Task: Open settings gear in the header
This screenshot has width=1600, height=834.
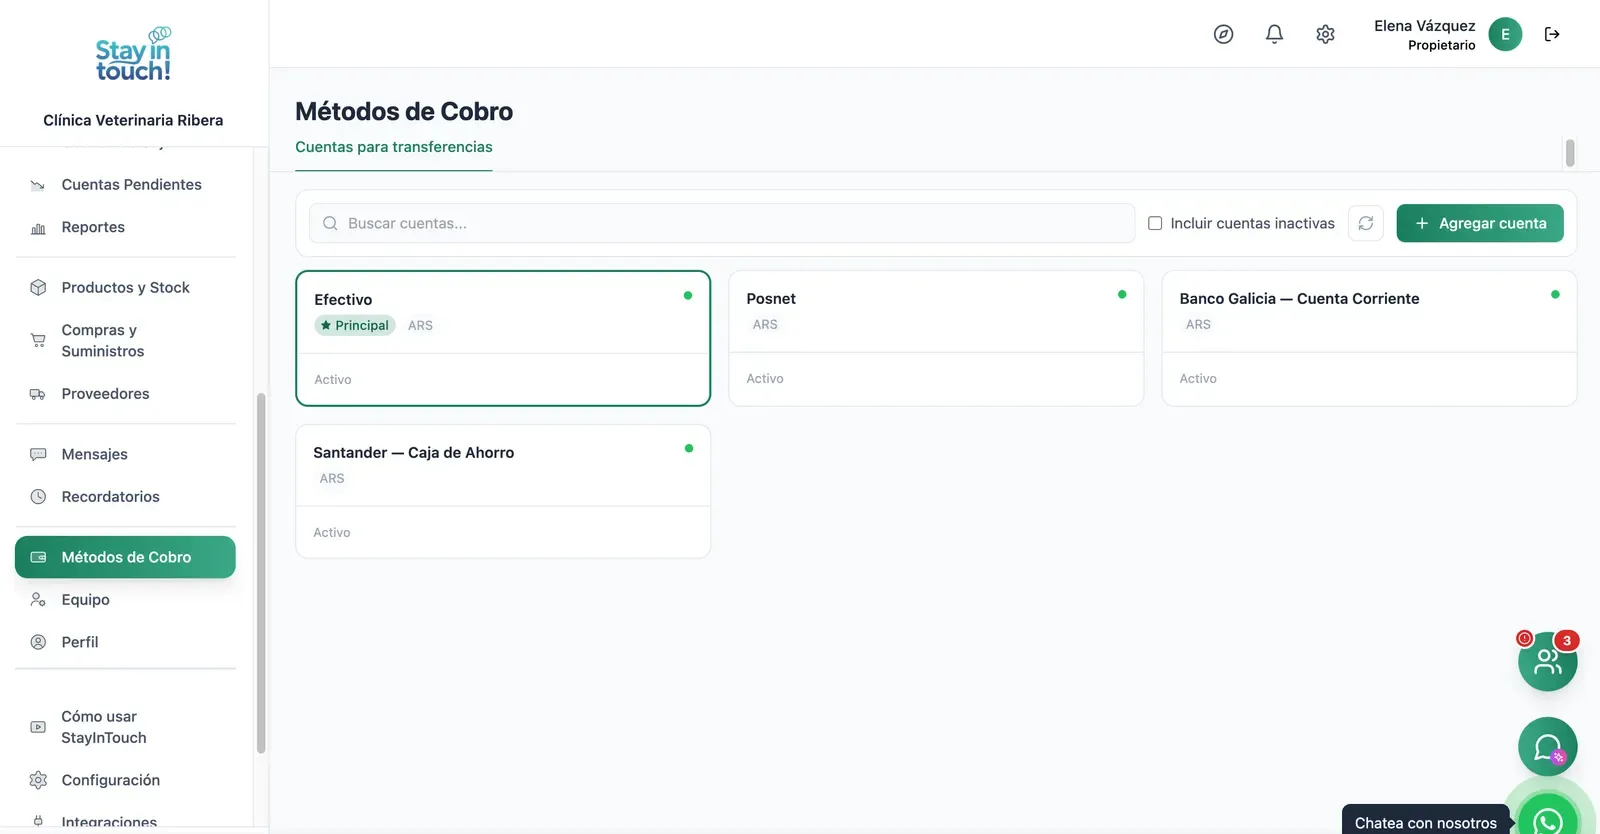Action: click(x=1325, y=34)
